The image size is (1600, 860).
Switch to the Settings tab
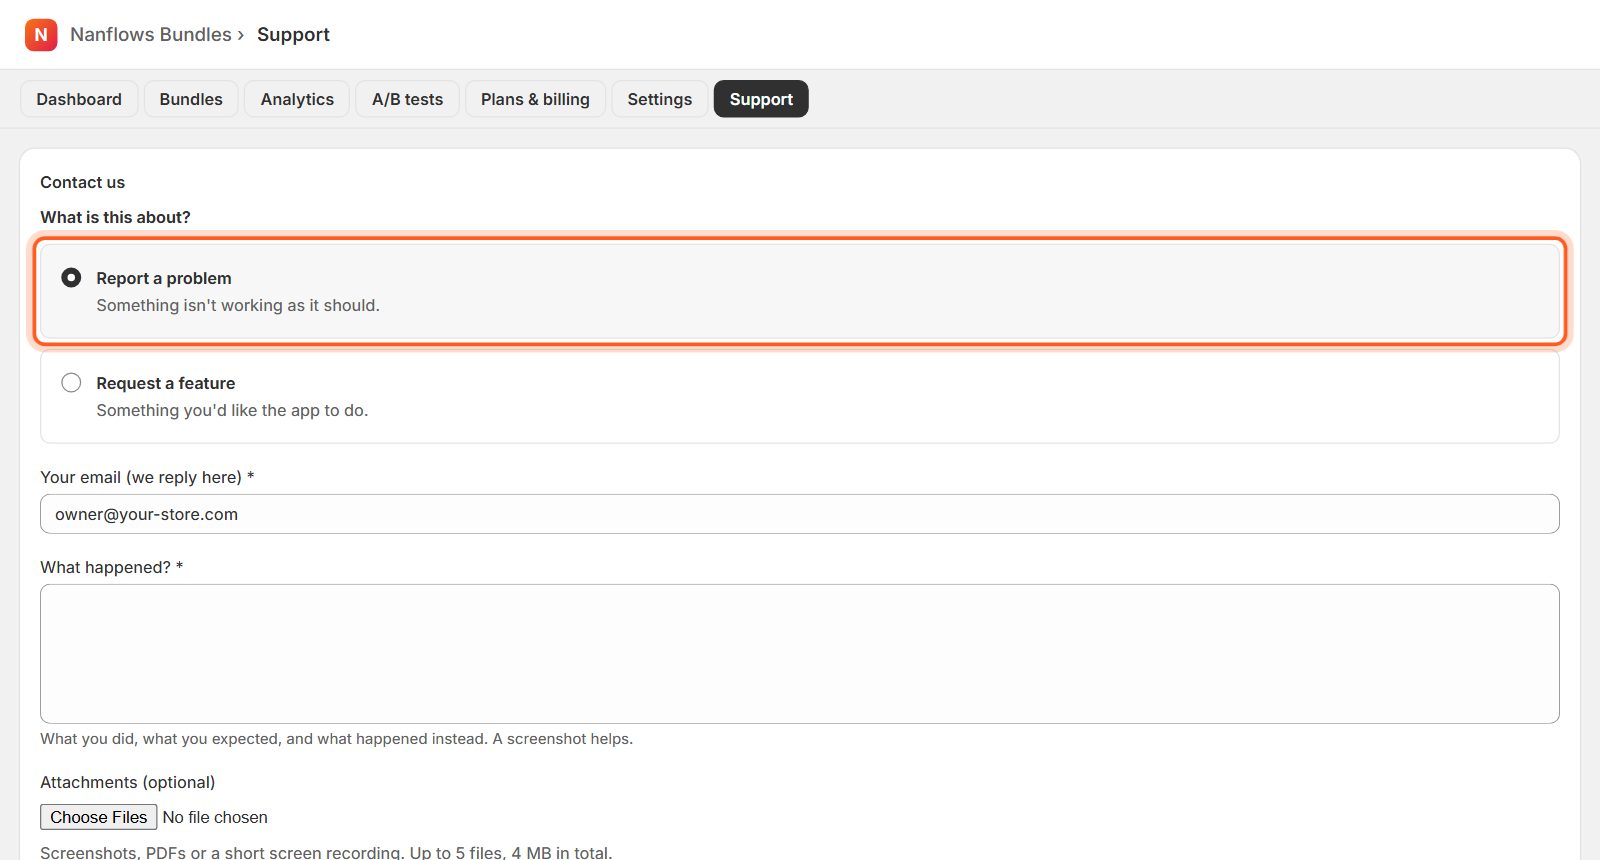(660, 99)
